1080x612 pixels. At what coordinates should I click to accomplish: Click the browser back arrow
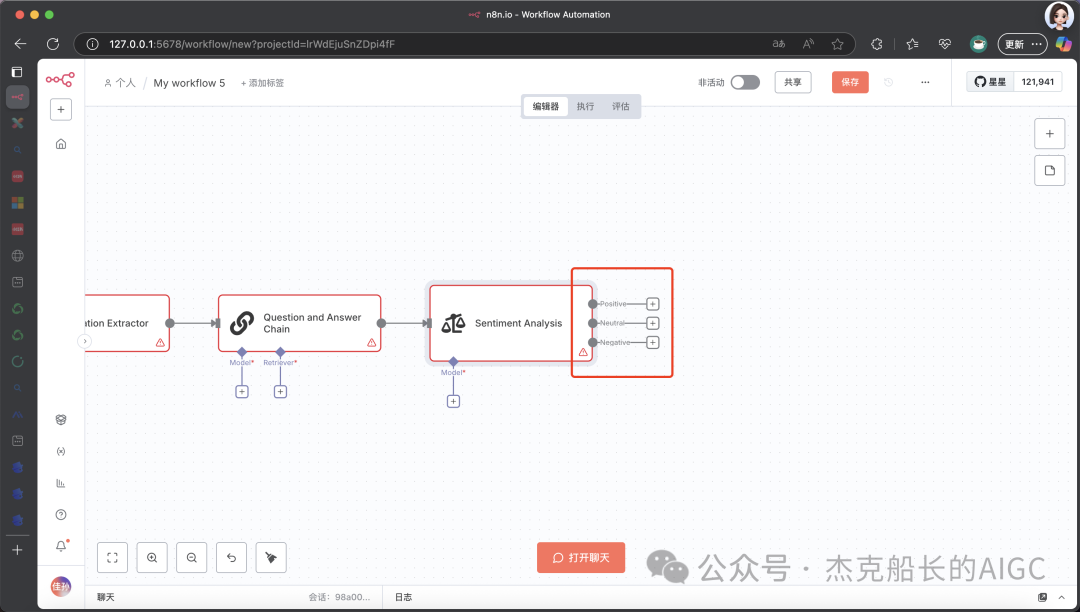(20, 44)
